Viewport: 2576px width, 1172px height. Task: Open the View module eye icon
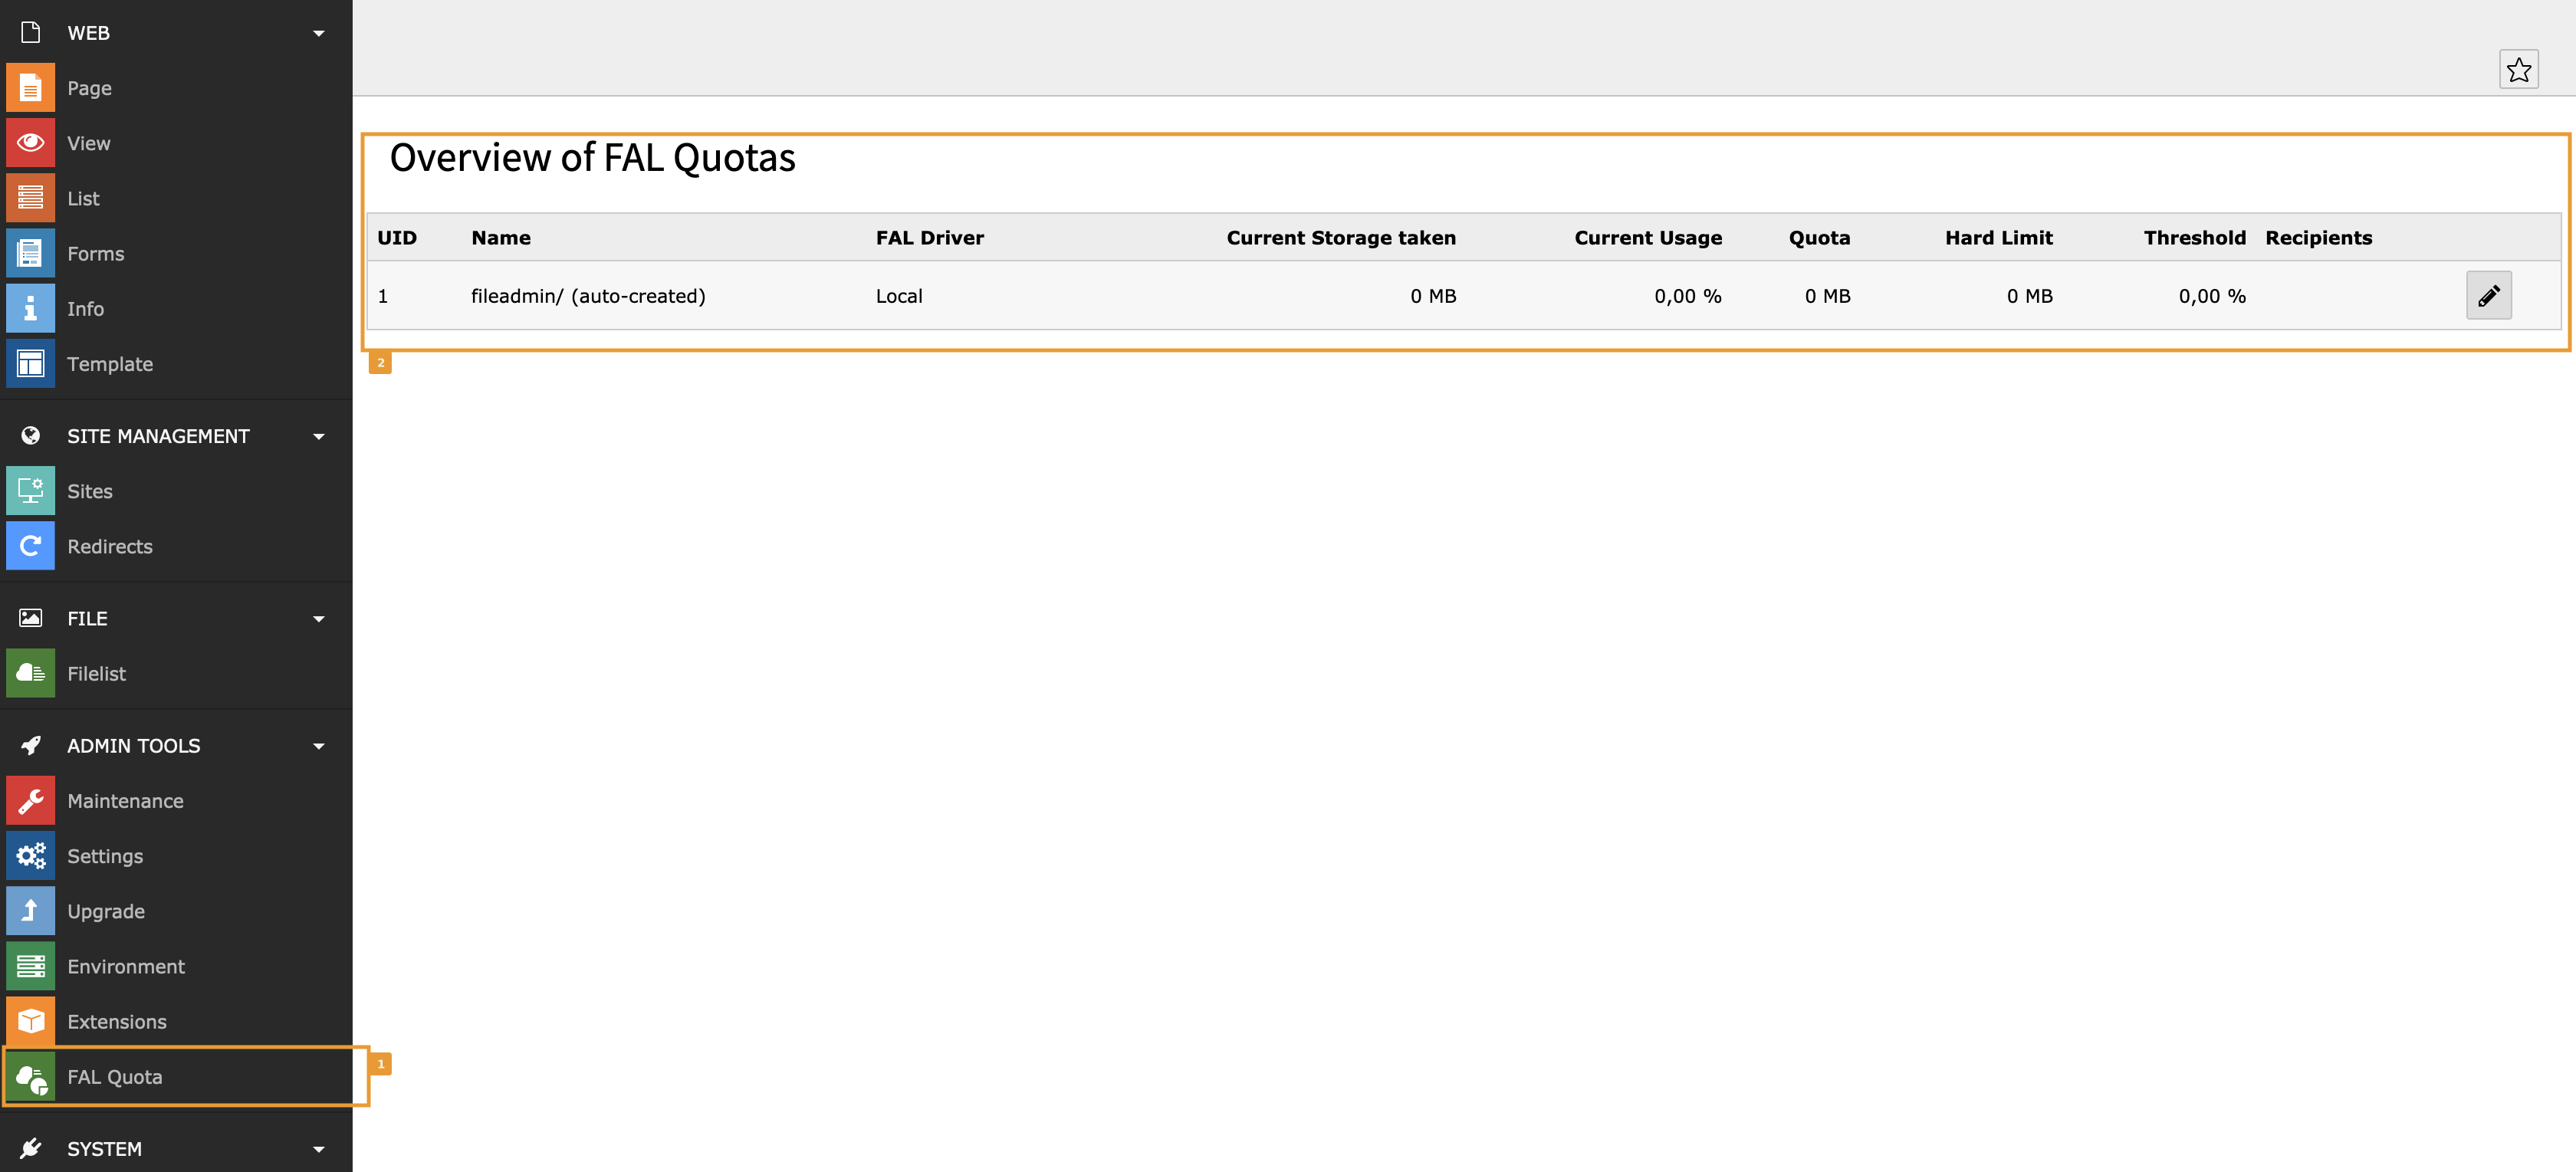pyautogui.click(x=30, y=143)
